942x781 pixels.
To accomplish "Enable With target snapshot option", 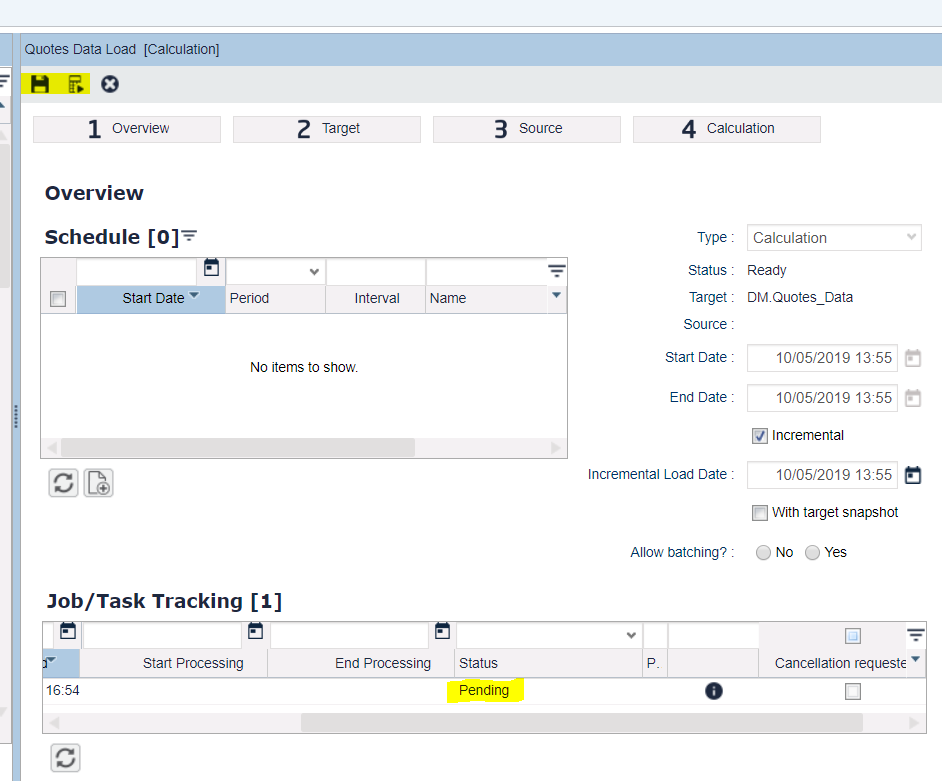I will click(760, 513).
